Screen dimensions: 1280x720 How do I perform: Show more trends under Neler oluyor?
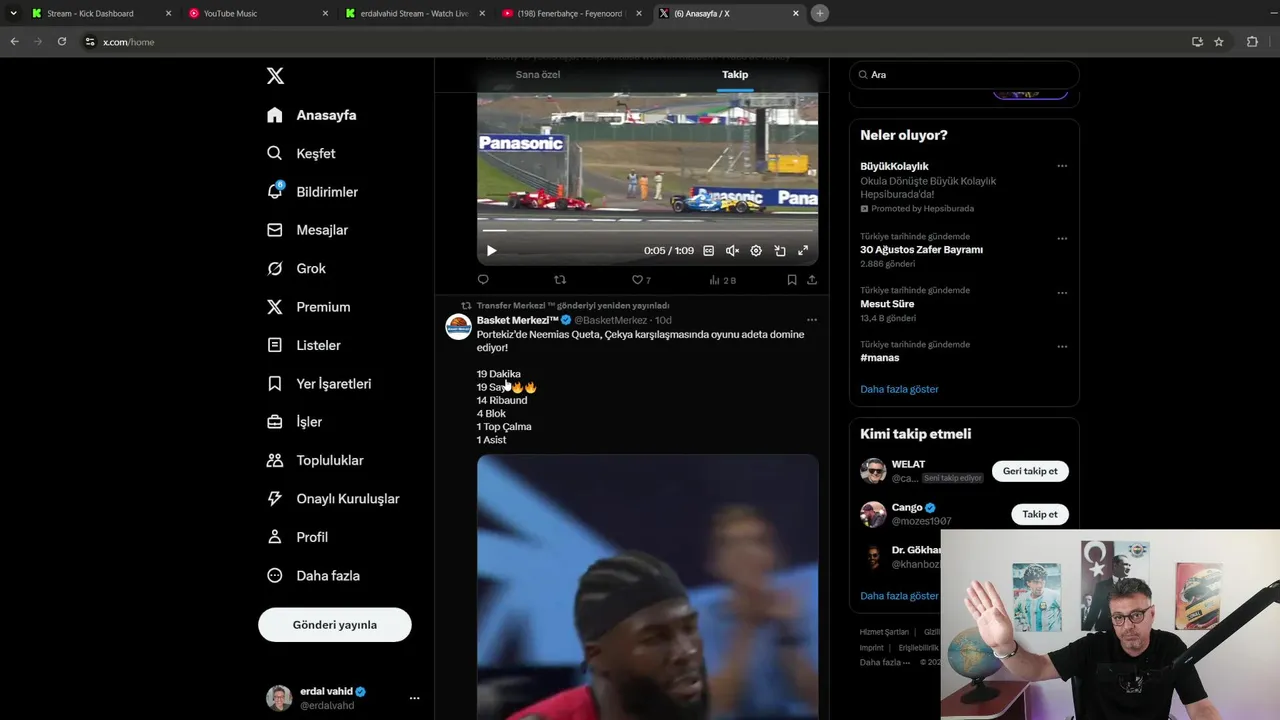(899, 389)
